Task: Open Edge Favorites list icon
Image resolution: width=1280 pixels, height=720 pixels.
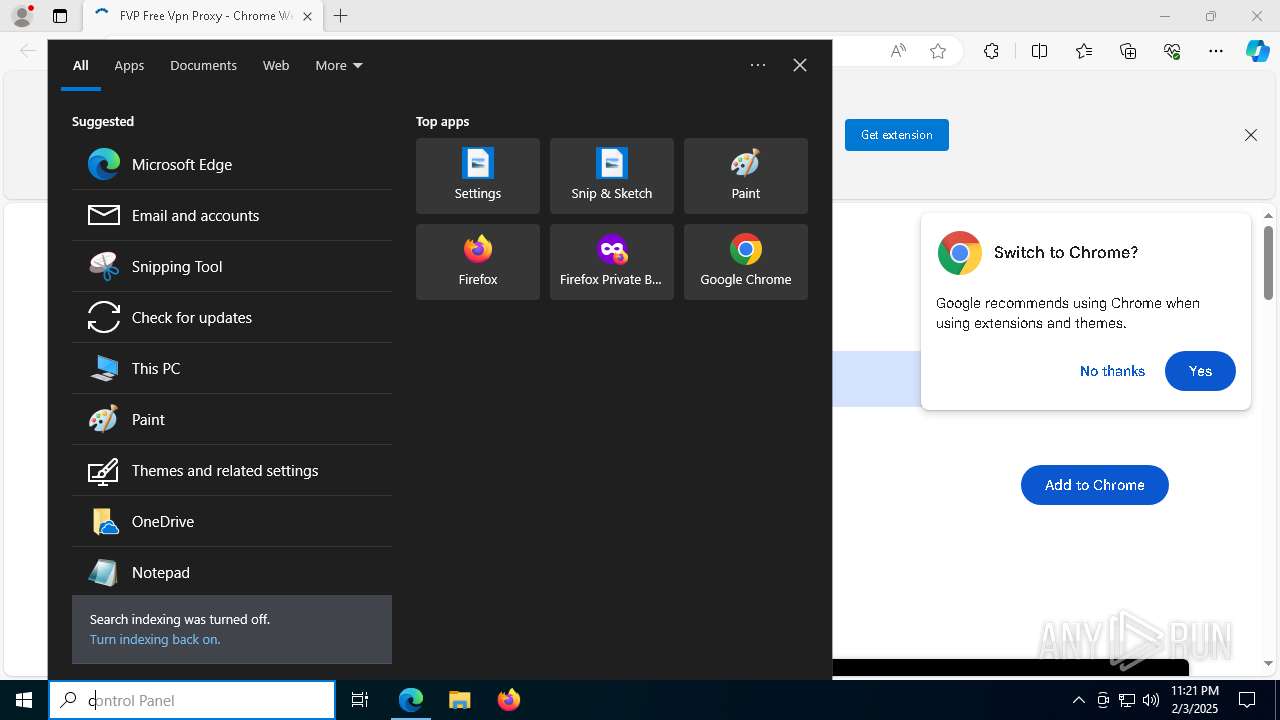Action: [1084, 51]
